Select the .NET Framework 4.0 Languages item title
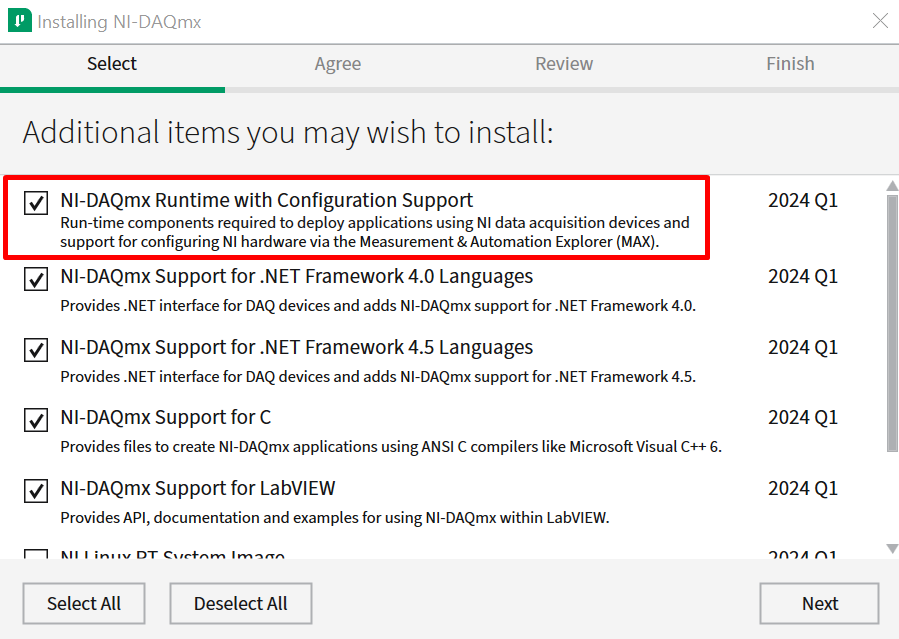The width and height of the screenshot is (899, 639). [296, 276]
